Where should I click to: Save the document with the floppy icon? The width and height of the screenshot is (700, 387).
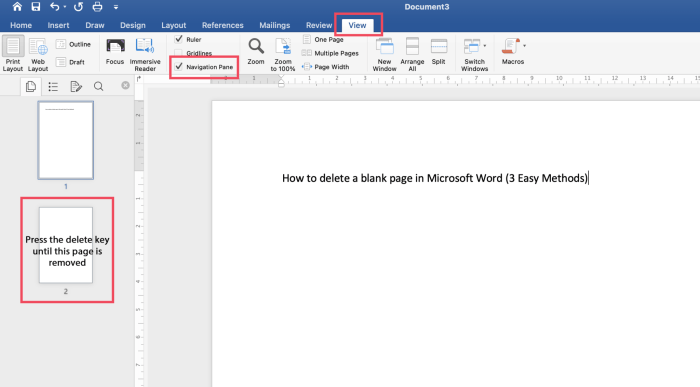pyautogui.click(x=36, y=7)
